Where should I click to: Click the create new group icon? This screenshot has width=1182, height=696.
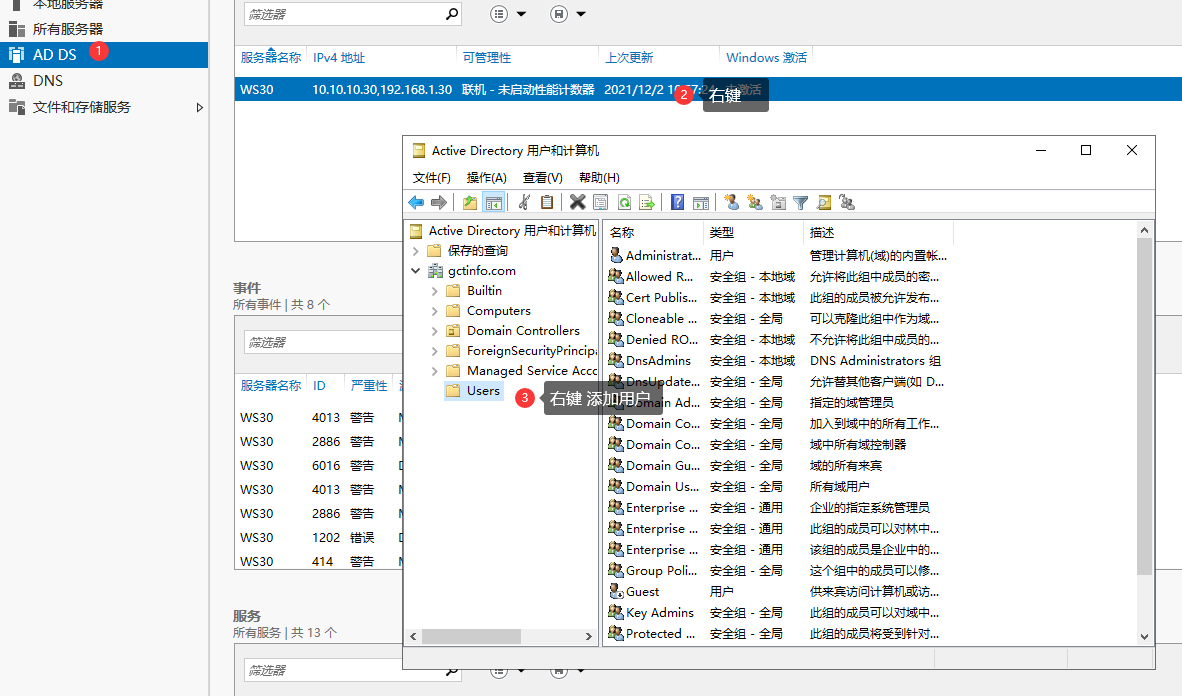point(754,202)
